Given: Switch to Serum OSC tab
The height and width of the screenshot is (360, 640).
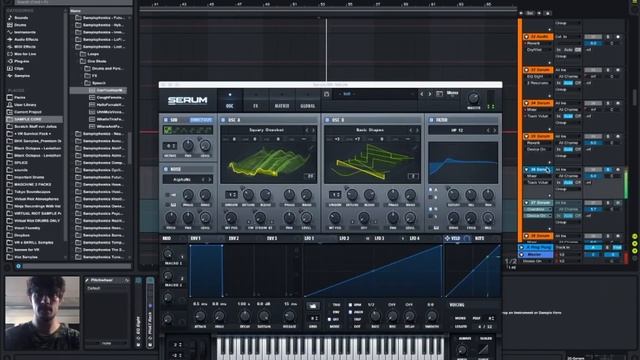Looking at the screenshot, I should click(x=230, y=100).
